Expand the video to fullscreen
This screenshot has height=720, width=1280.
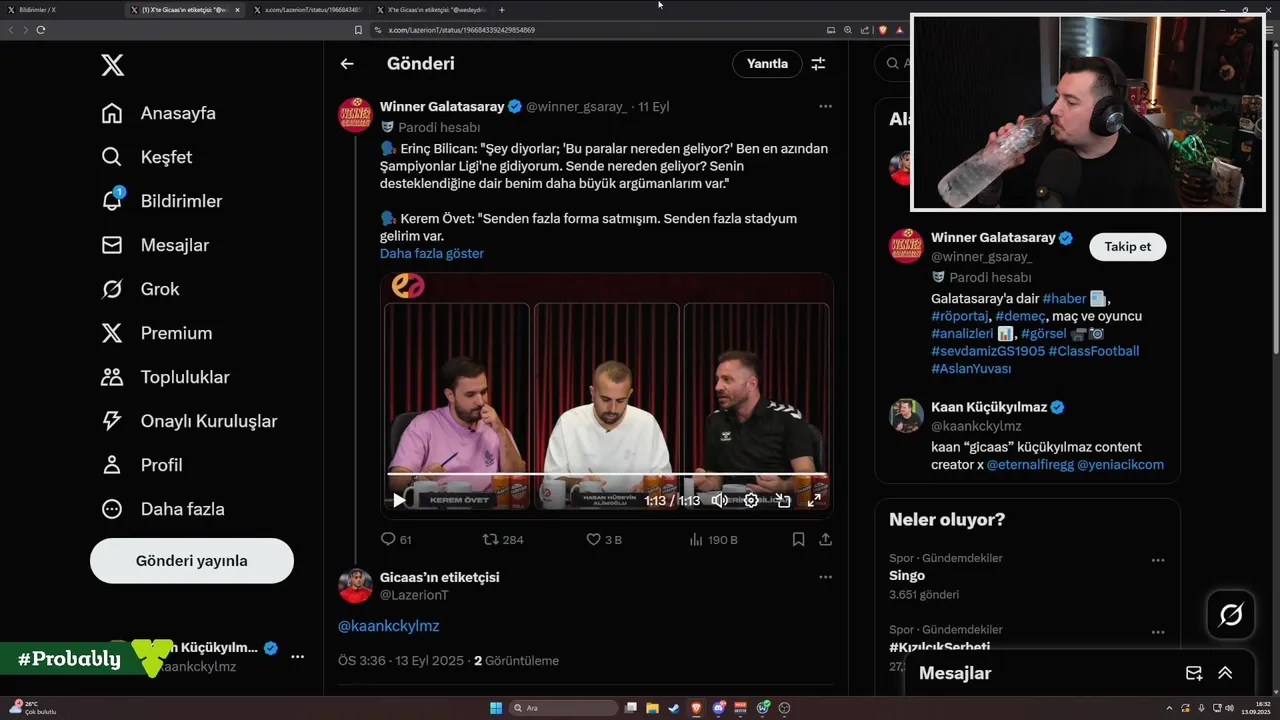click(815, 500)
